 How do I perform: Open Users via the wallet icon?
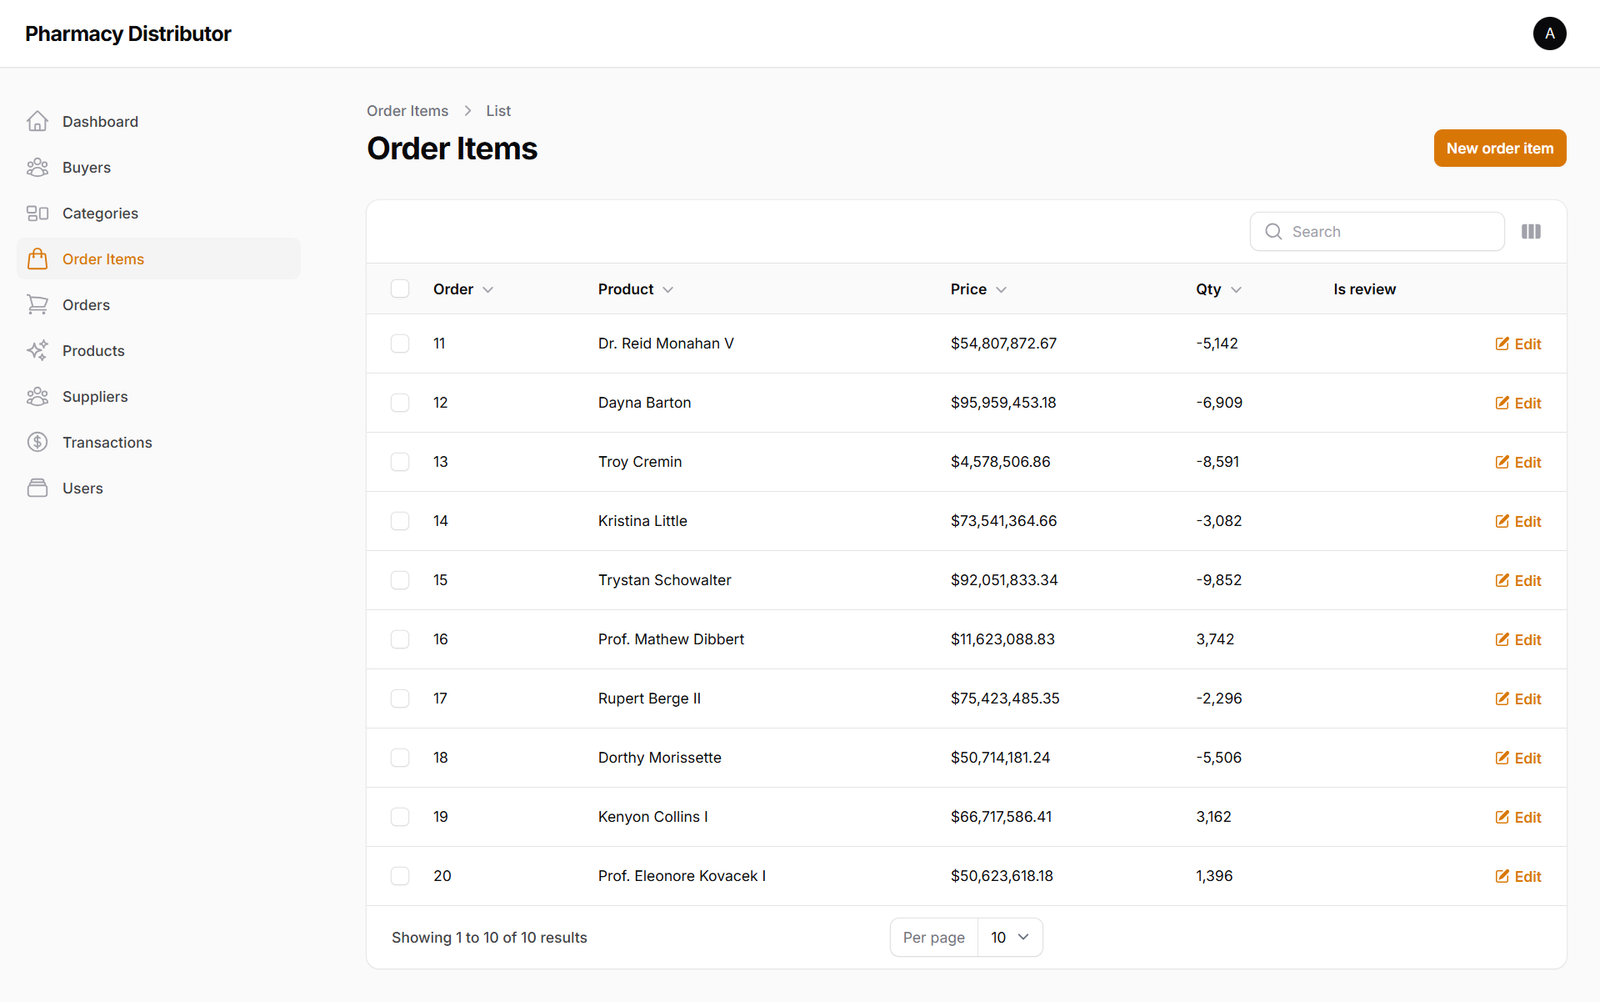pos(37,487)
